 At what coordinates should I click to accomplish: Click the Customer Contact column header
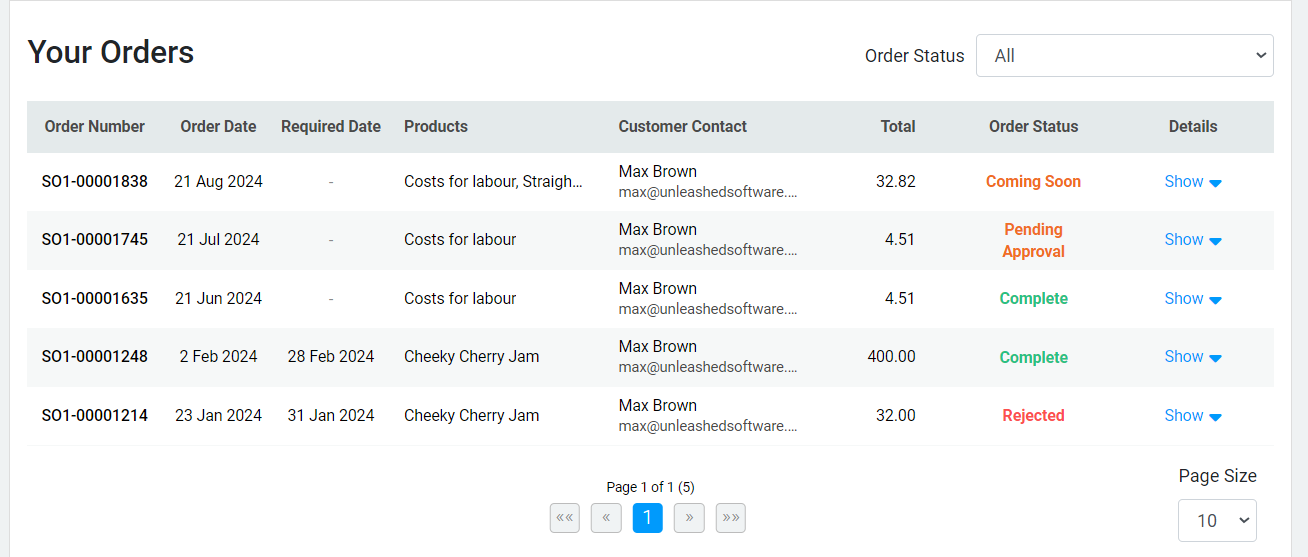(x=683, y=127)
